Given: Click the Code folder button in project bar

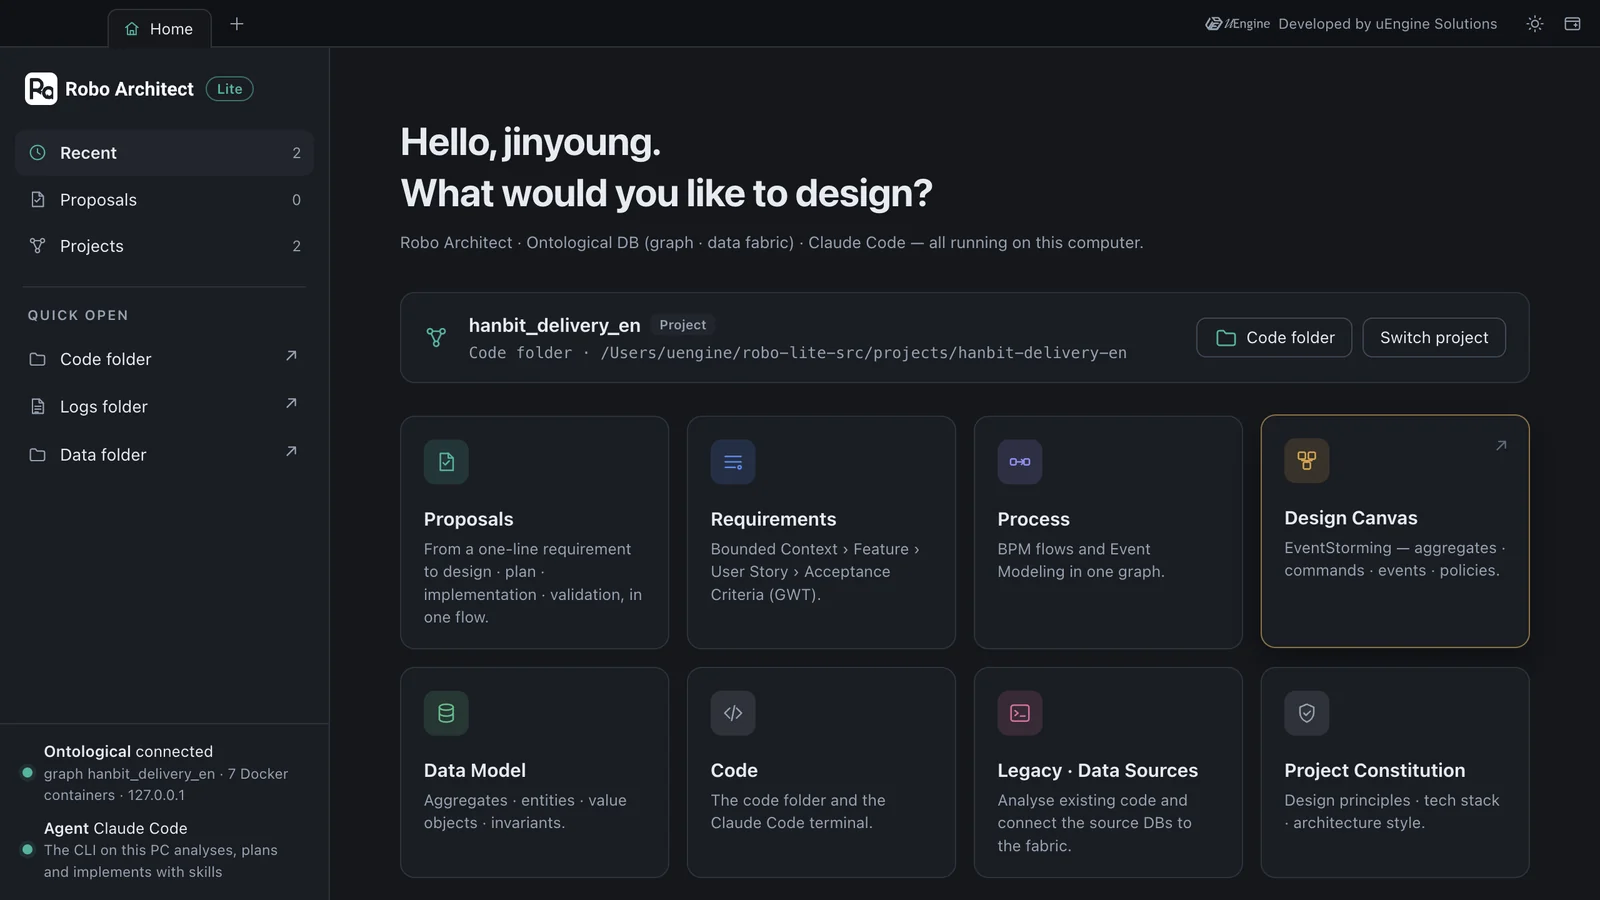Looking at the screenshot, I should (1274, 338).
